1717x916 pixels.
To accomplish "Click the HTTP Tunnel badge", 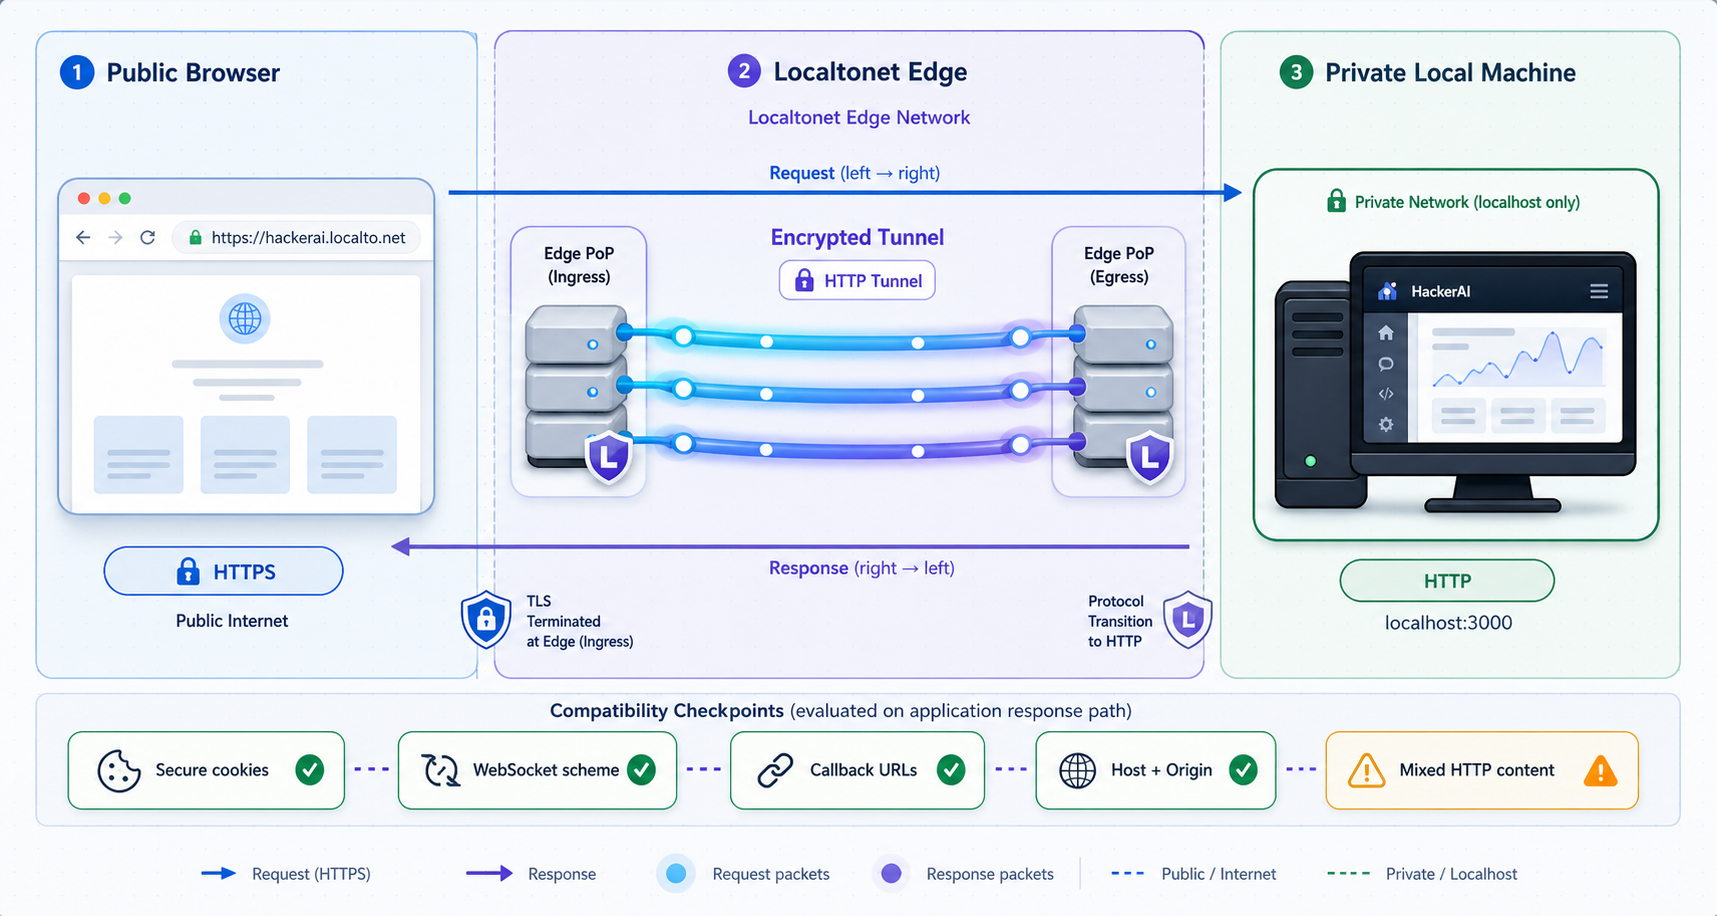I will (857, 281).
